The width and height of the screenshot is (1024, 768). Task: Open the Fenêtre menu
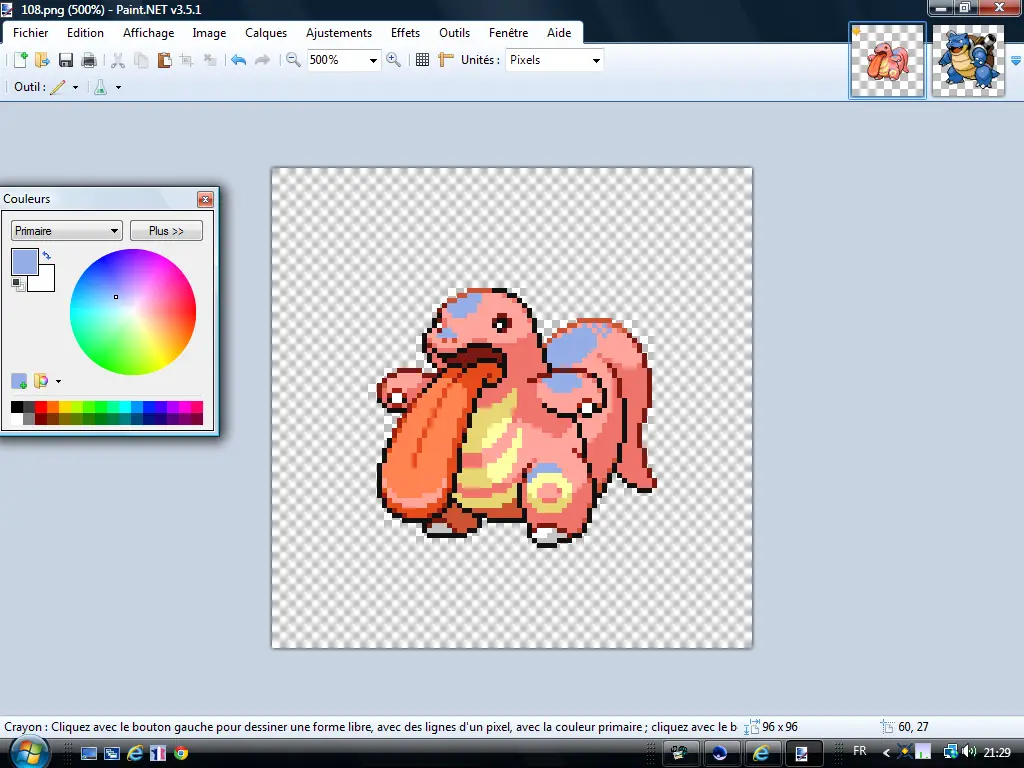pos(508,33)
